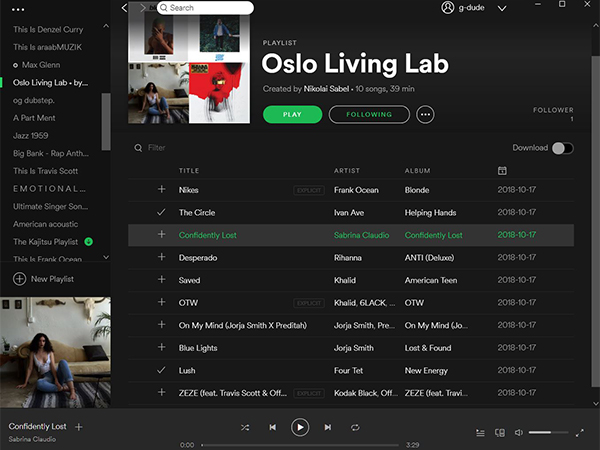Click the now playing album art thumbnail
The height and width of the screenshot is (450, 600).
click(55, 352)
